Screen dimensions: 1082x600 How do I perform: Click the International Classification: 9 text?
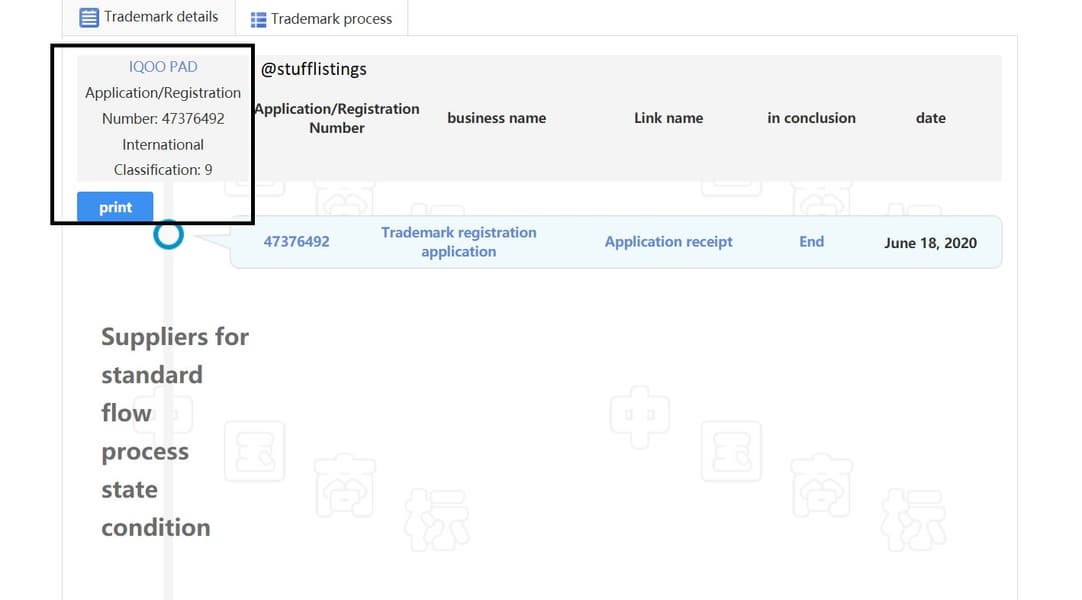(163, 157)
